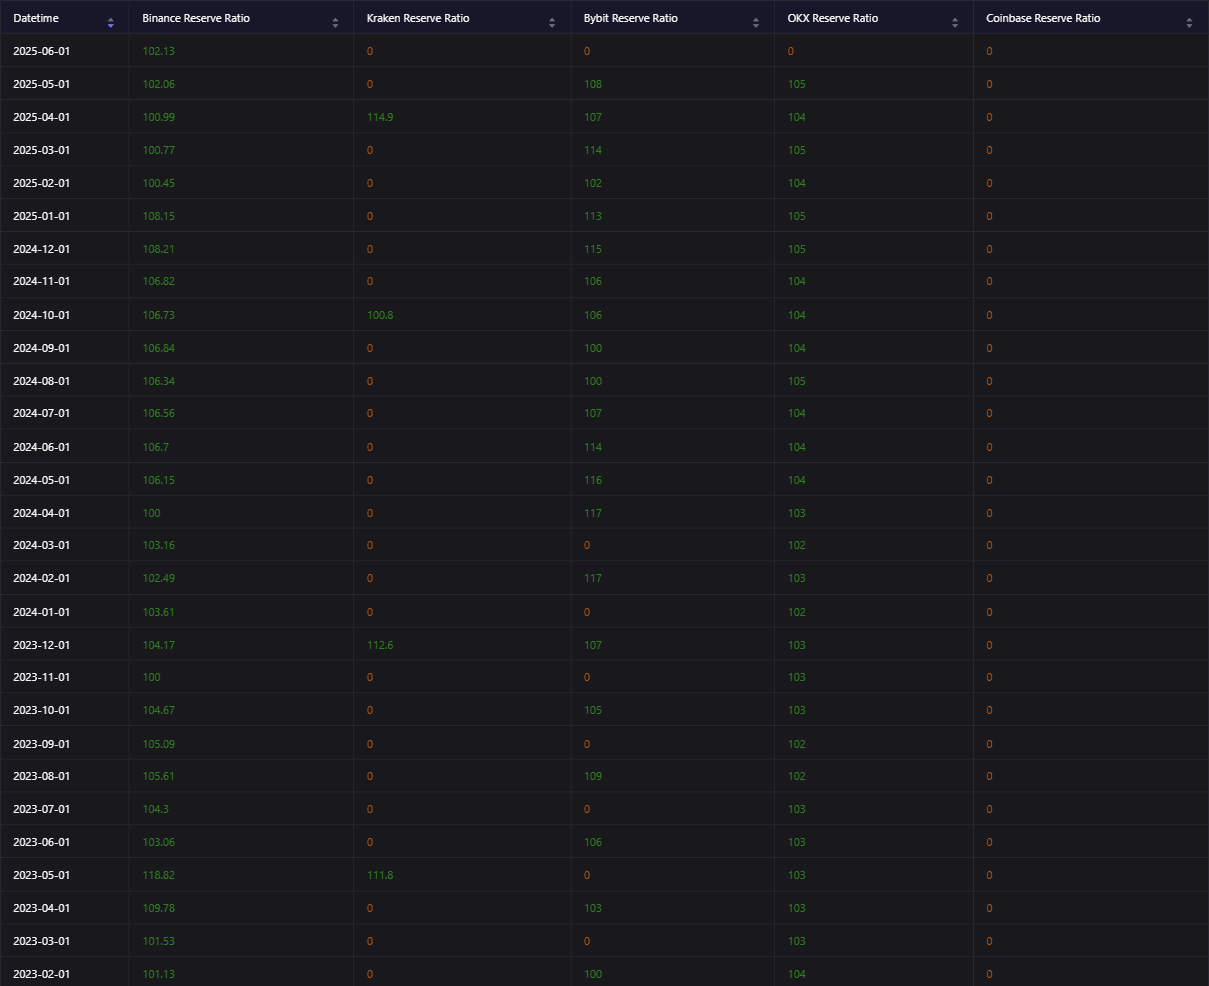Click Coinbase value 0 in 2024-06-01 row

990,447
